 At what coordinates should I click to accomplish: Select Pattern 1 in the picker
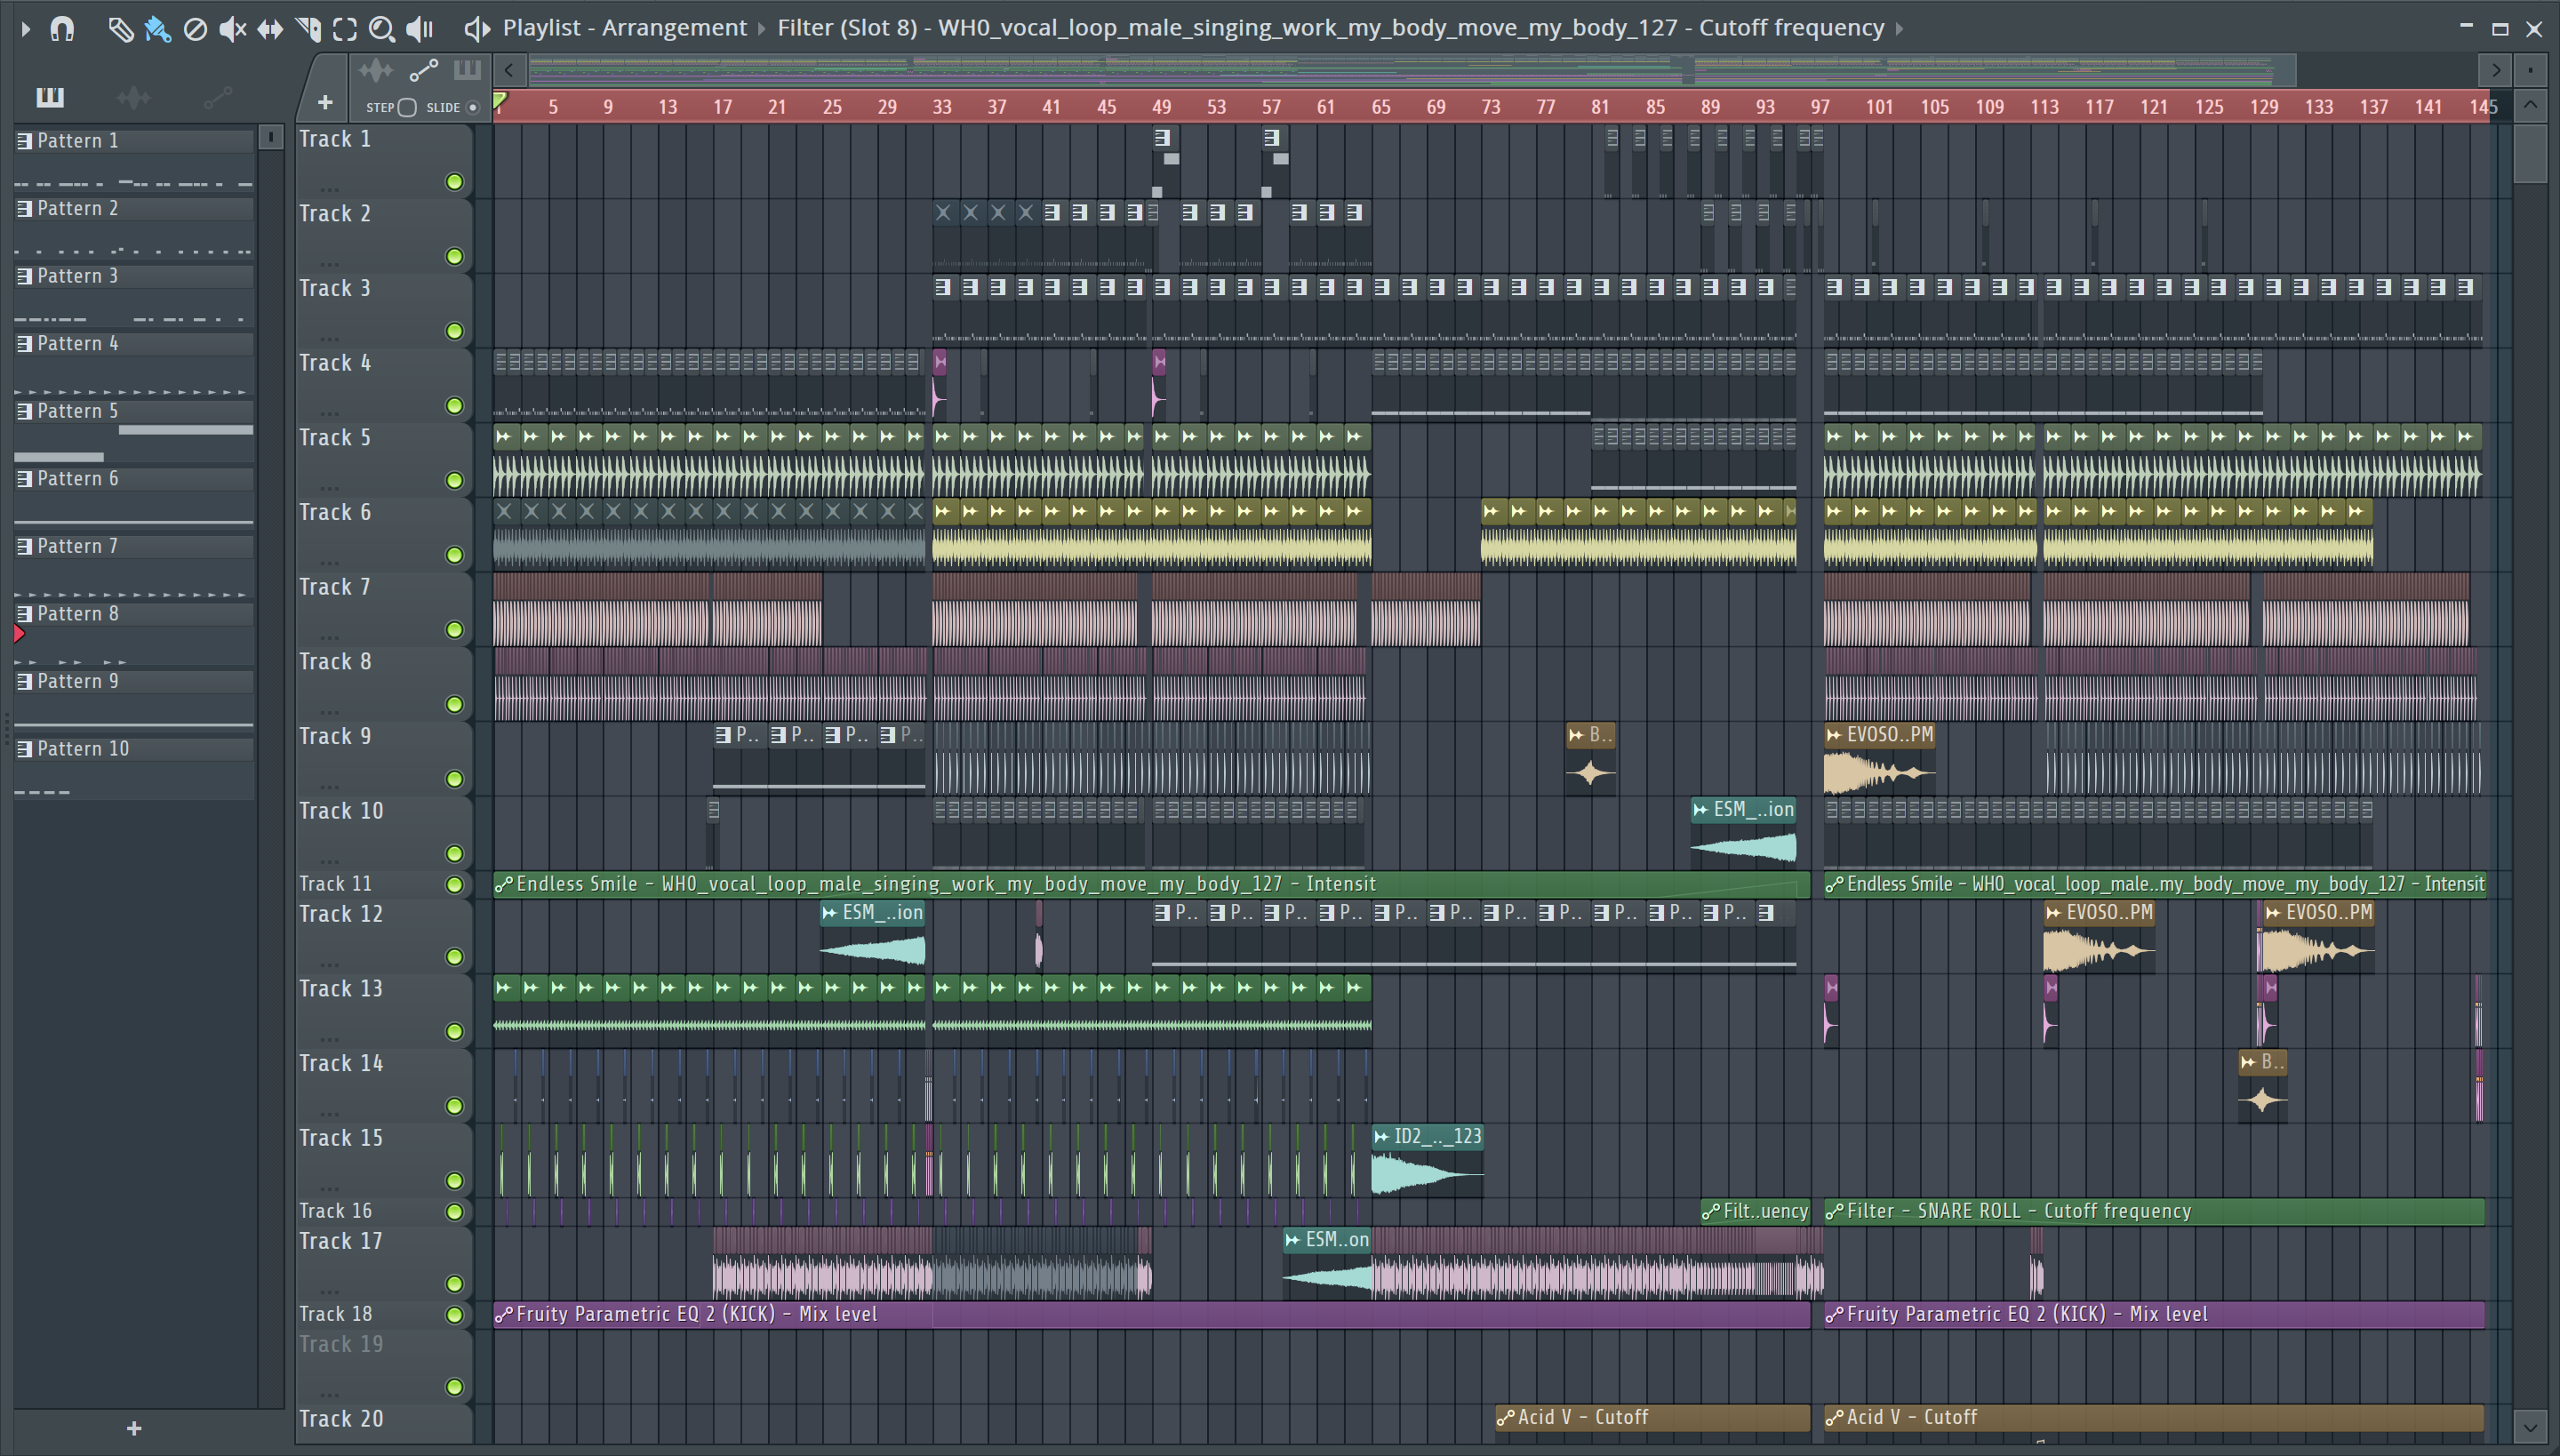[134, 141]
